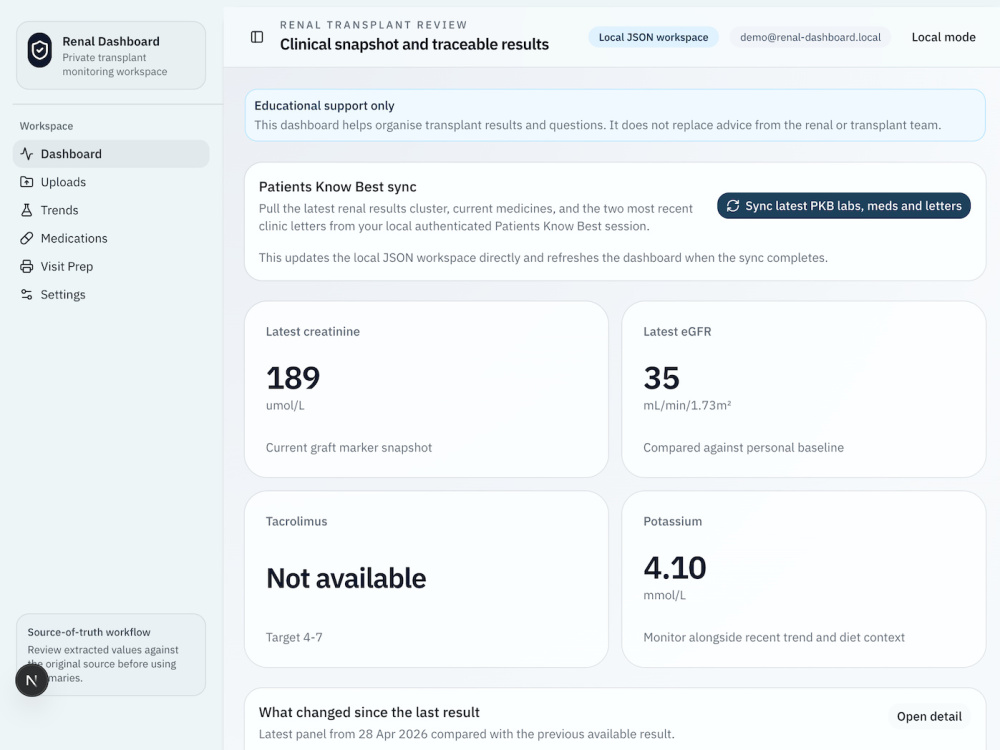Click the demo@renal-dashboard.local account chip
This screenshot has height=750, width=1000.
coord(810,37)
